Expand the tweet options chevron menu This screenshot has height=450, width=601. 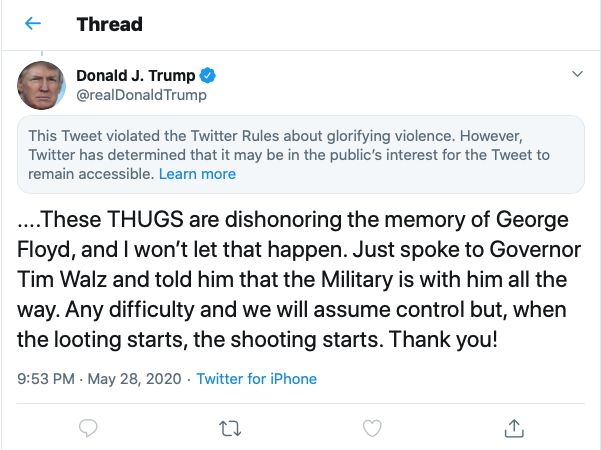tap(576, 75)
